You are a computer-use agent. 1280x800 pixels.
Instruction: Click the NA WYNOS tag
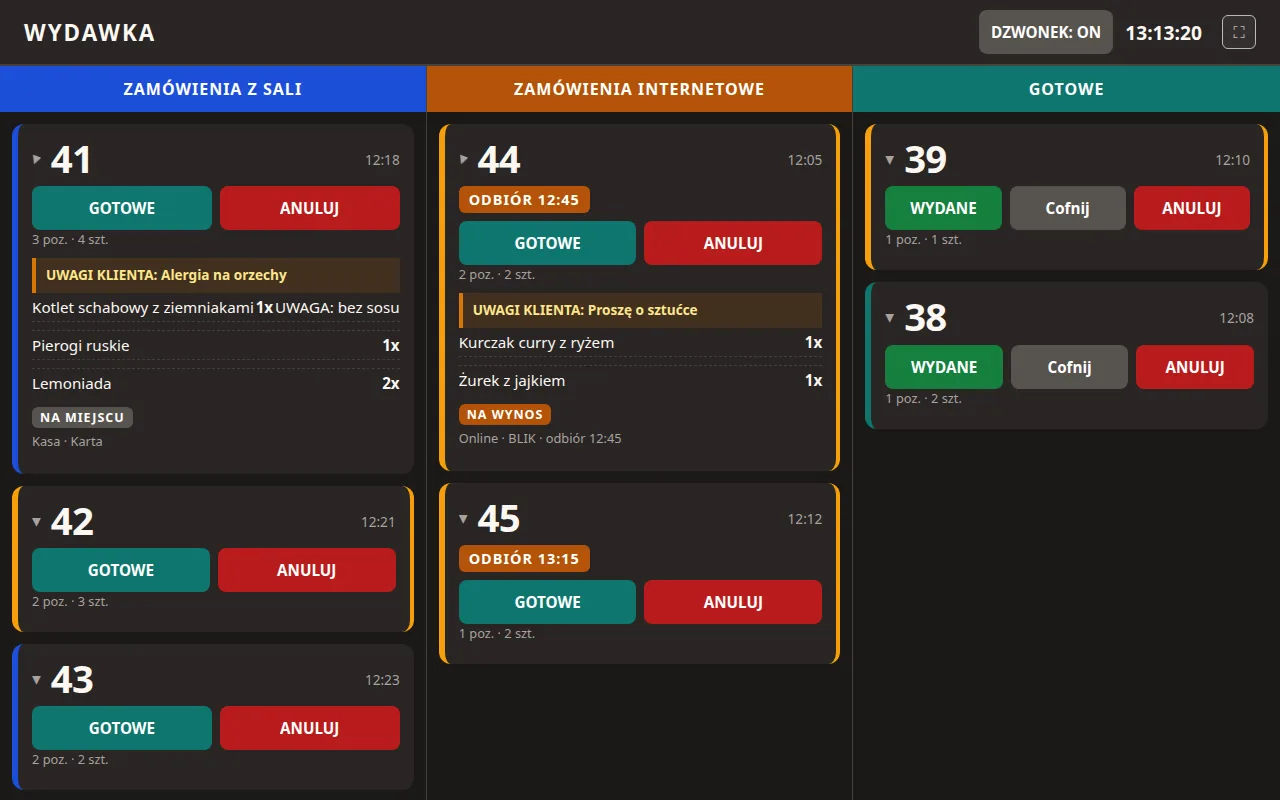point(505,414)
